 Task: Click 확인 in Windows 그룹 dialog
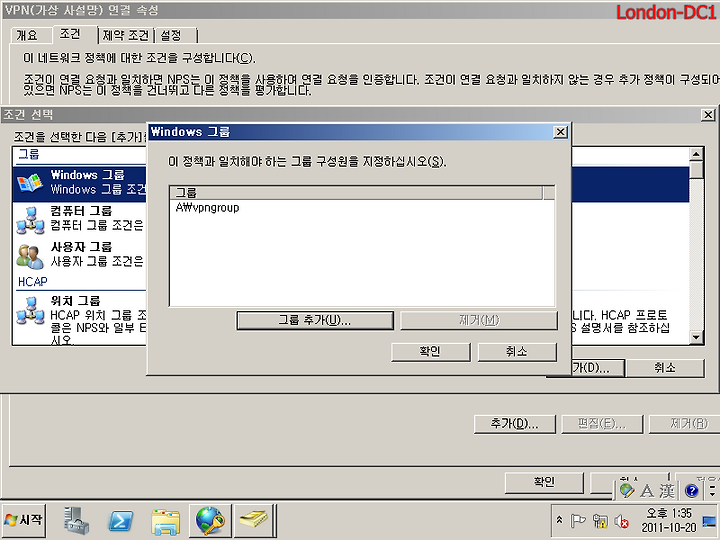click(430, 352)
